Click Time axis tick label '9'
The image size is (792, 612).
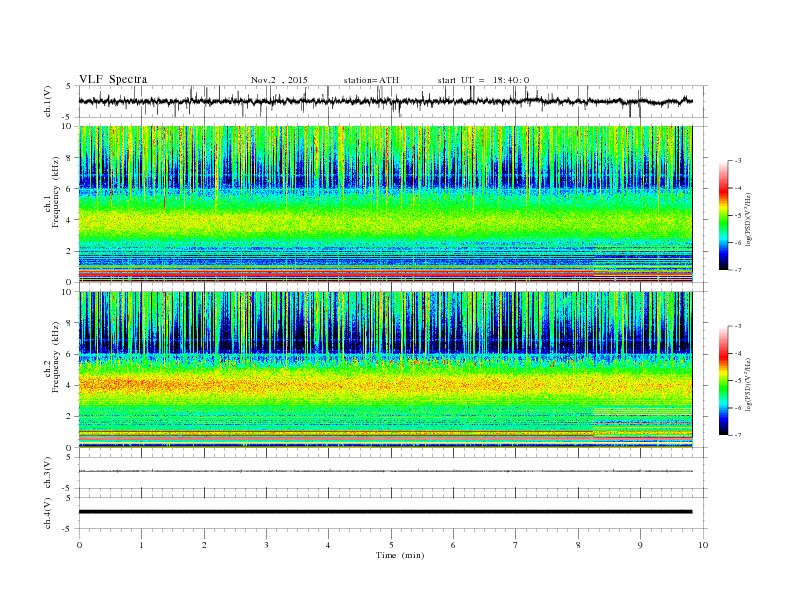coord(640,545)
